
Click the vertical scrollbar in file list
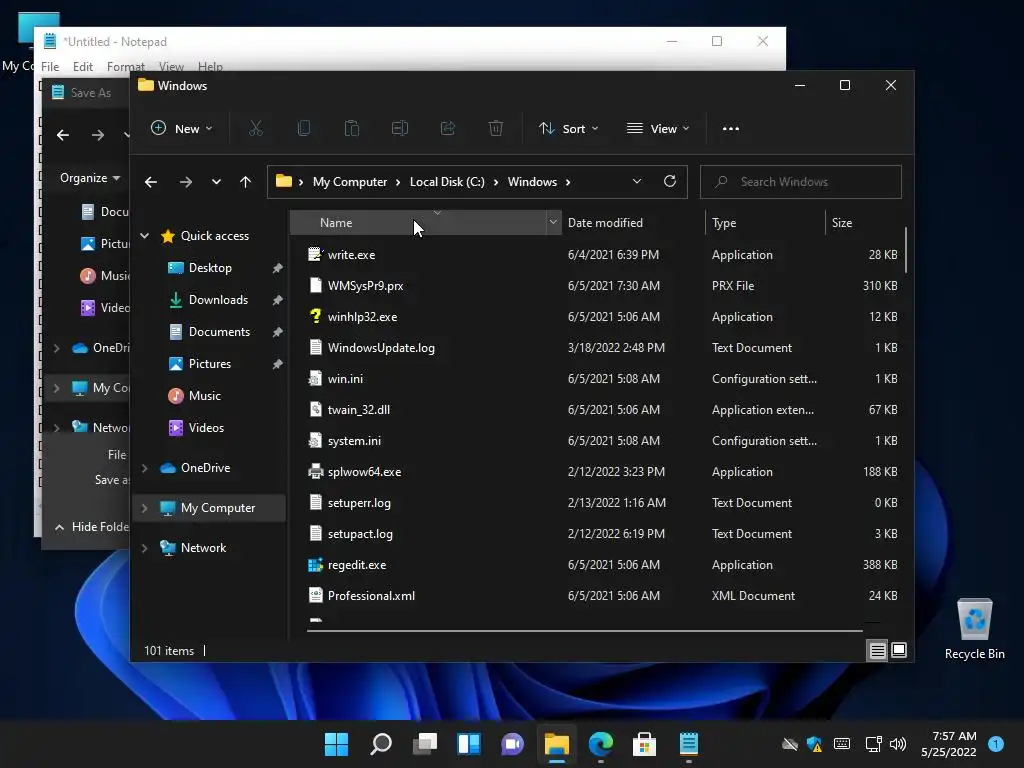906,249
